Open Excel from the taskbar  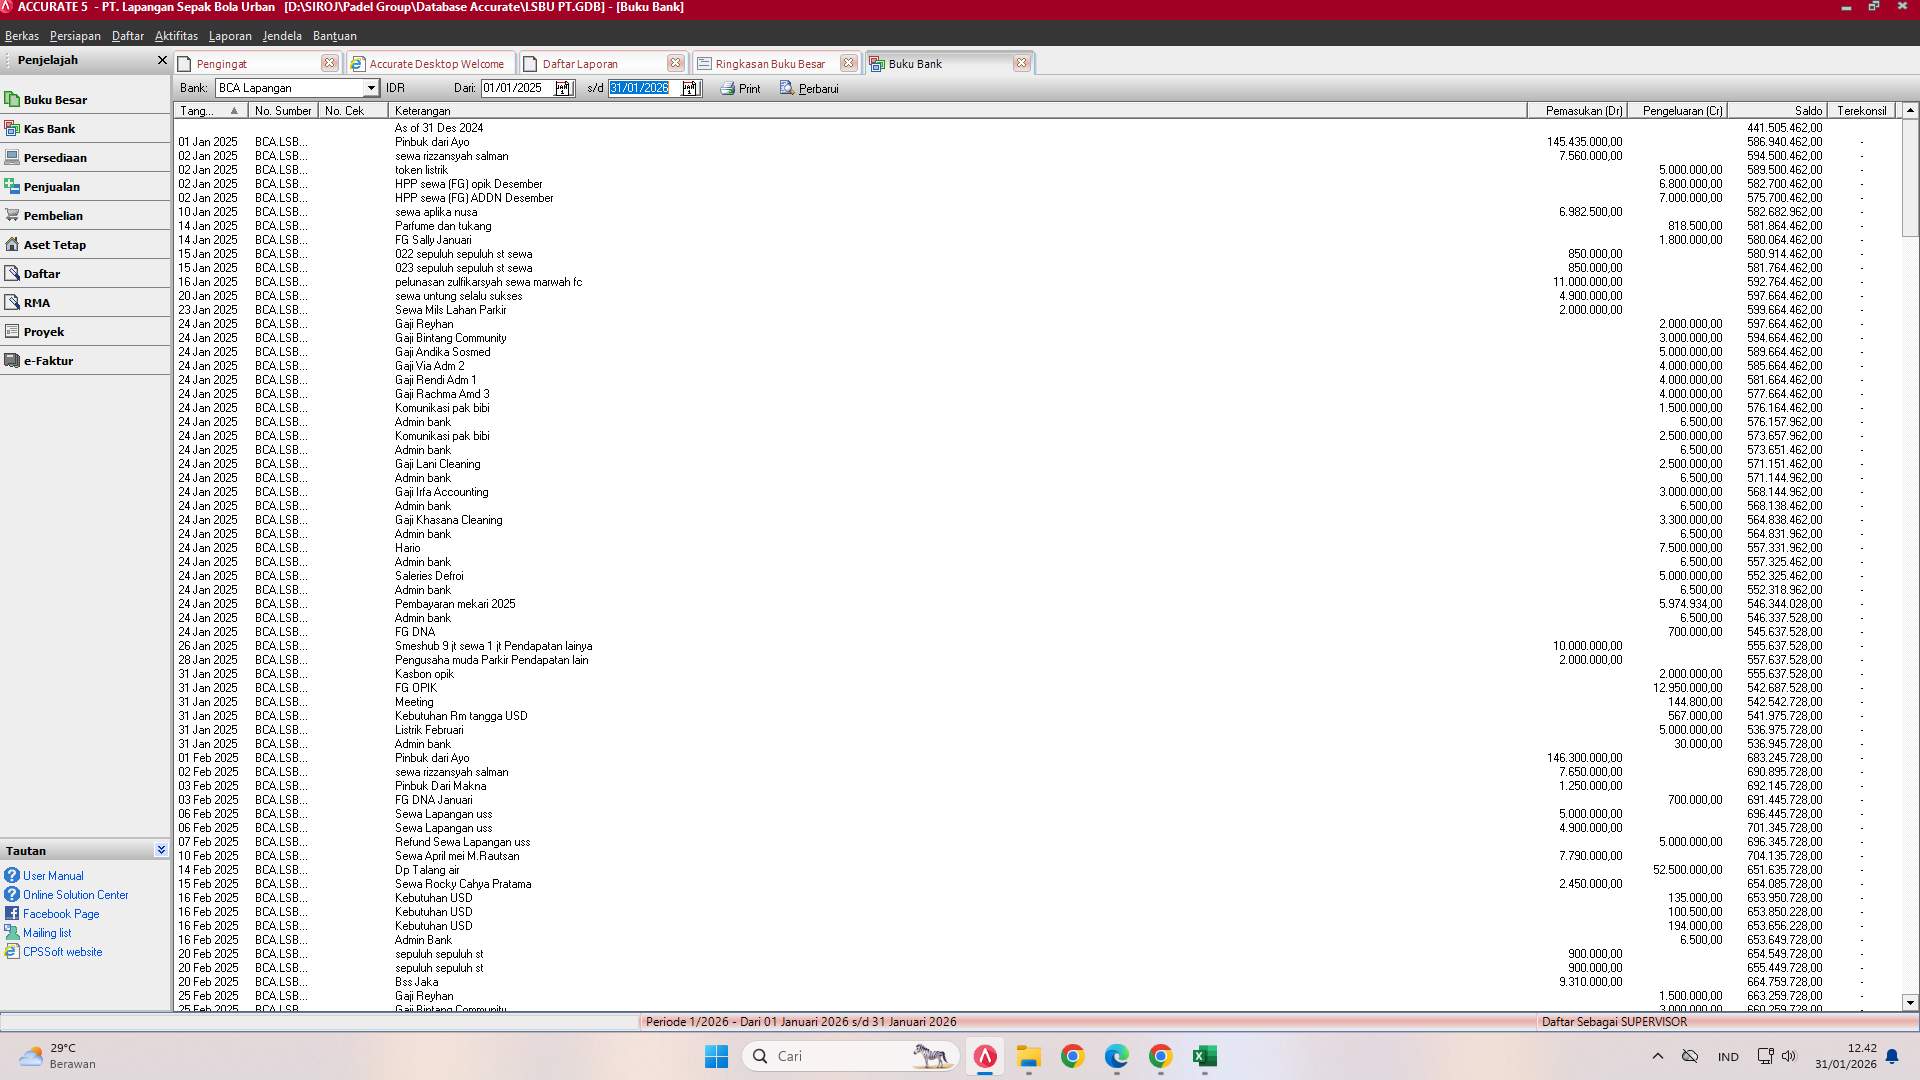click(1204, 1056)
